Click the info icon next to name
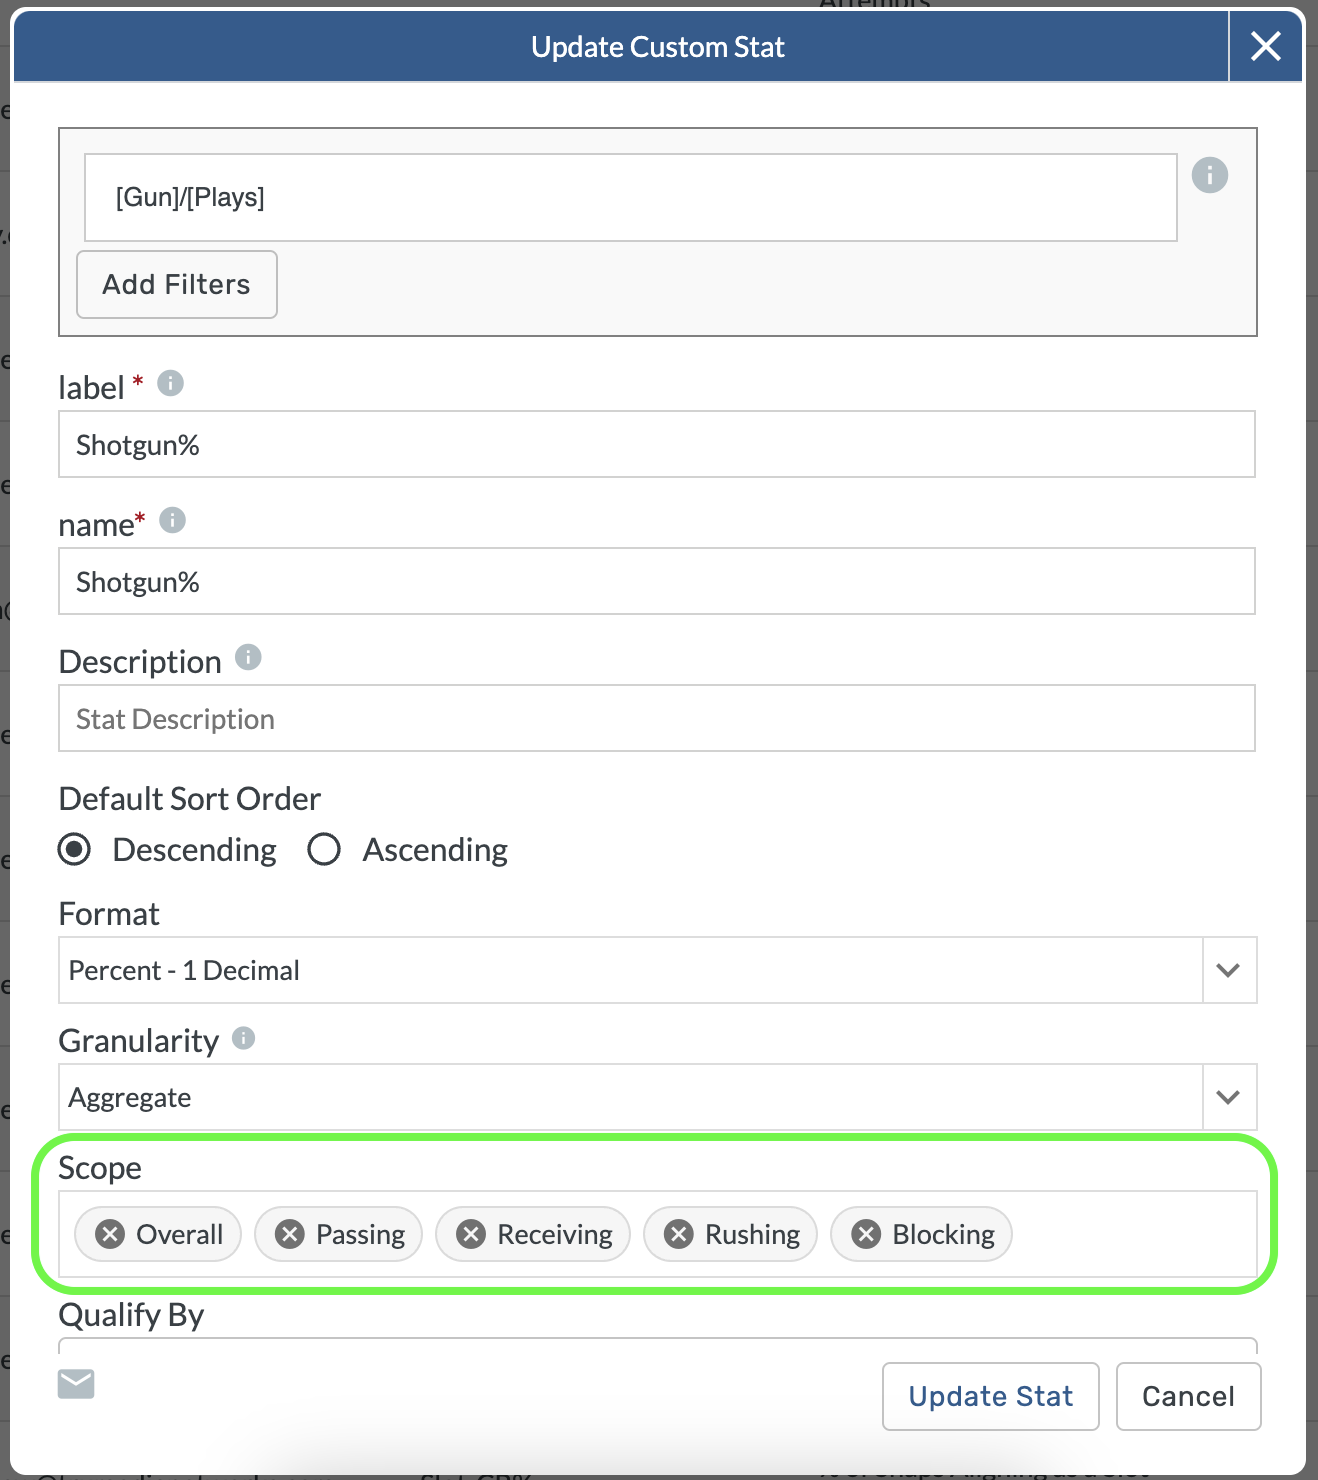1318x1480 pixels. pyautogui.click(x=173, y=520)
